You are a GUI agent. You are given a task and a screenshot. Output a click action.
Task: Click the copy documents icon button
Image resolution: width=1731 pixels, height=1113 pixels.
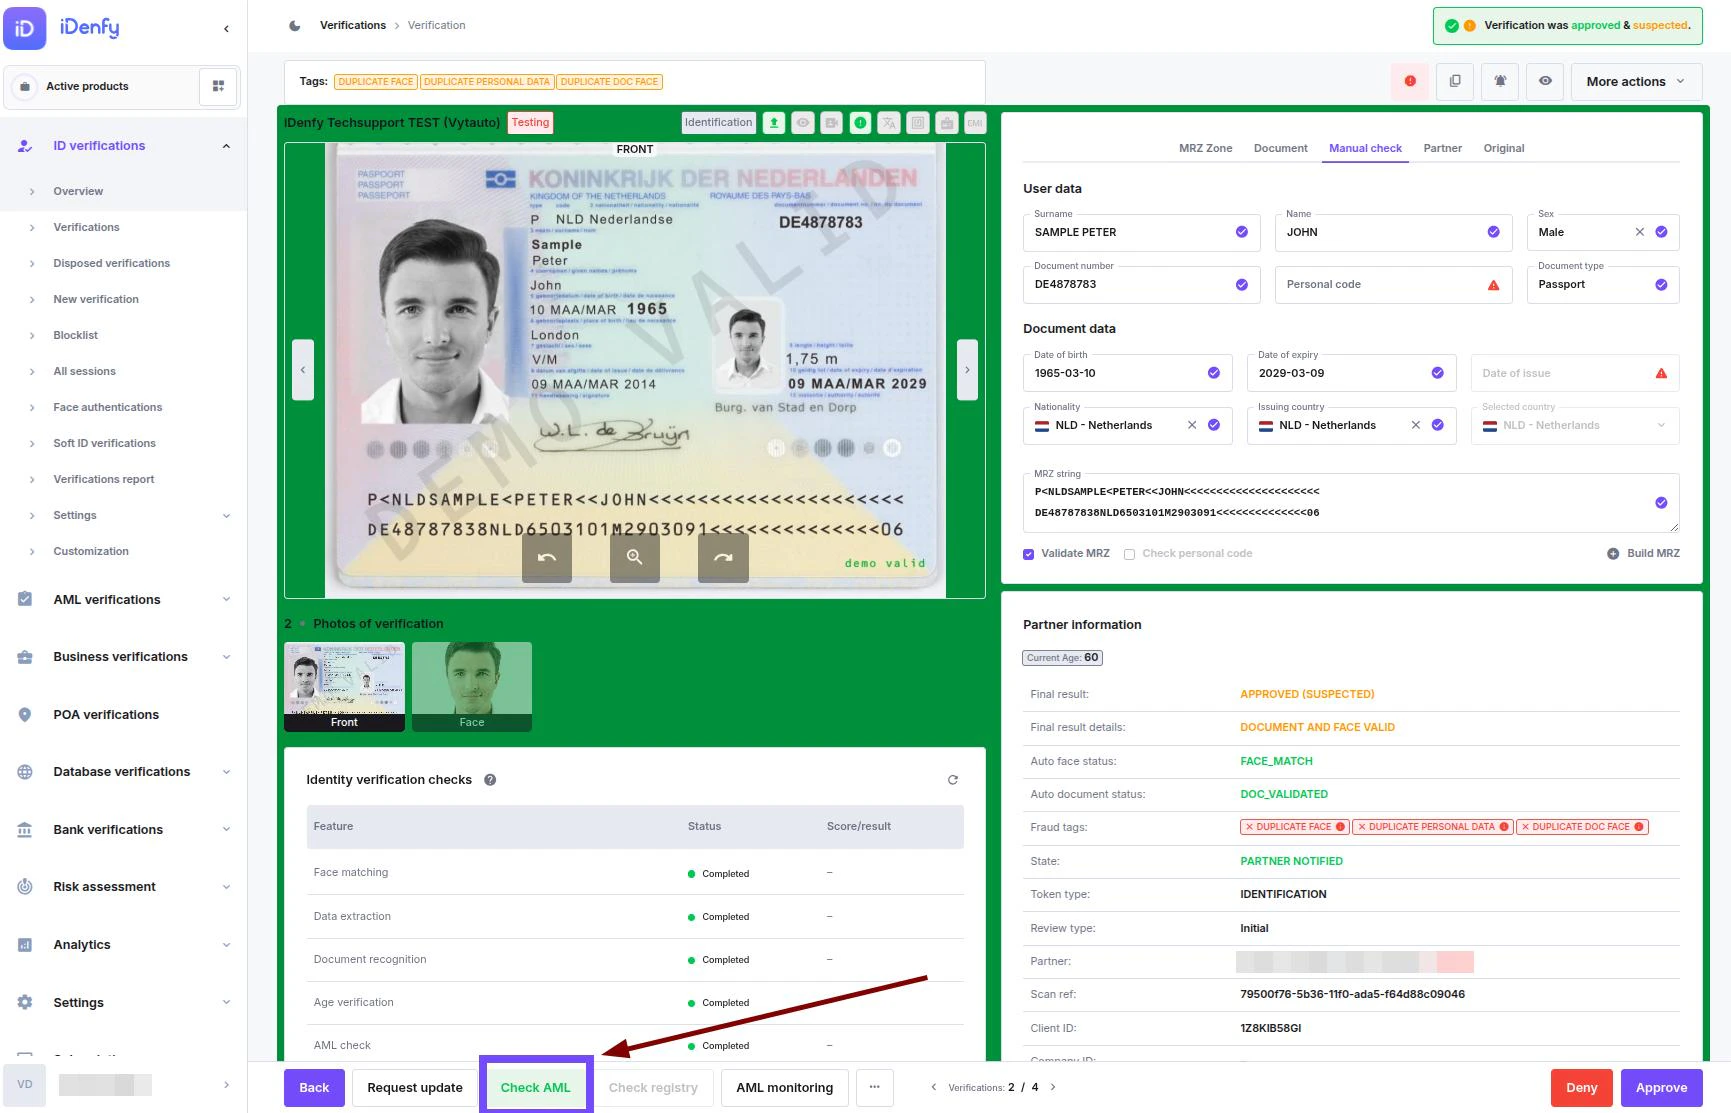pyautogui.click(x=1455, y=81)
